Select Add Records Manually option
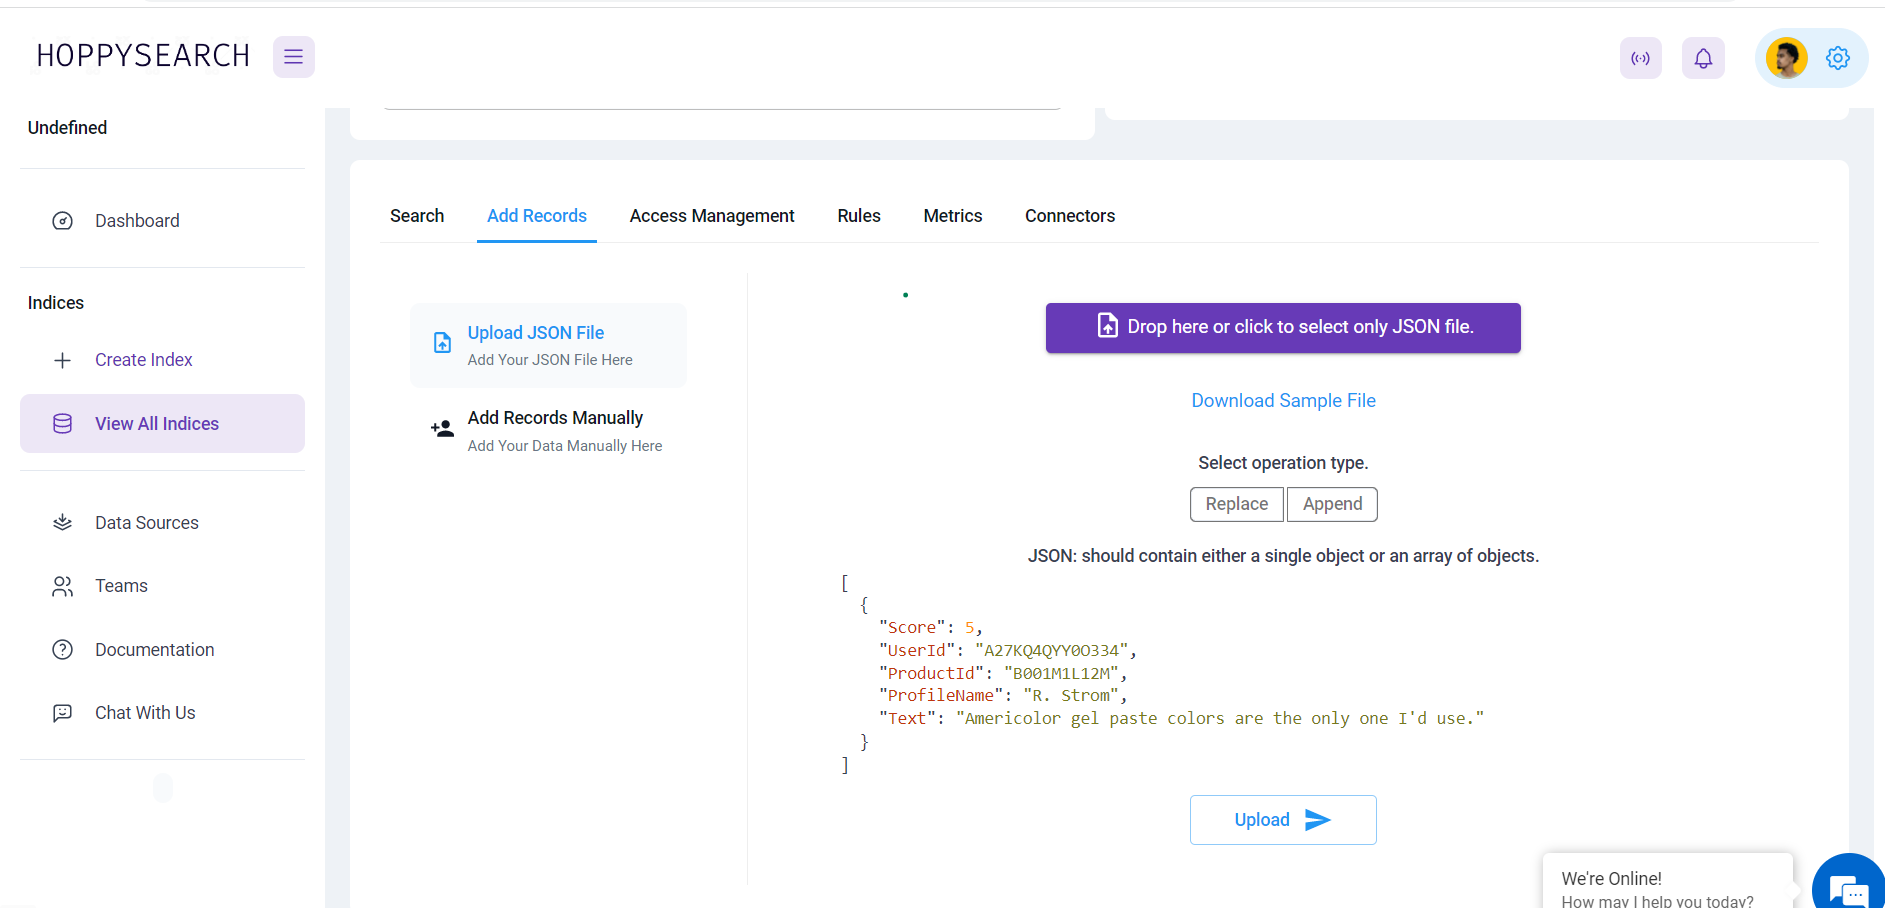1885x908 pixels. 548,431
